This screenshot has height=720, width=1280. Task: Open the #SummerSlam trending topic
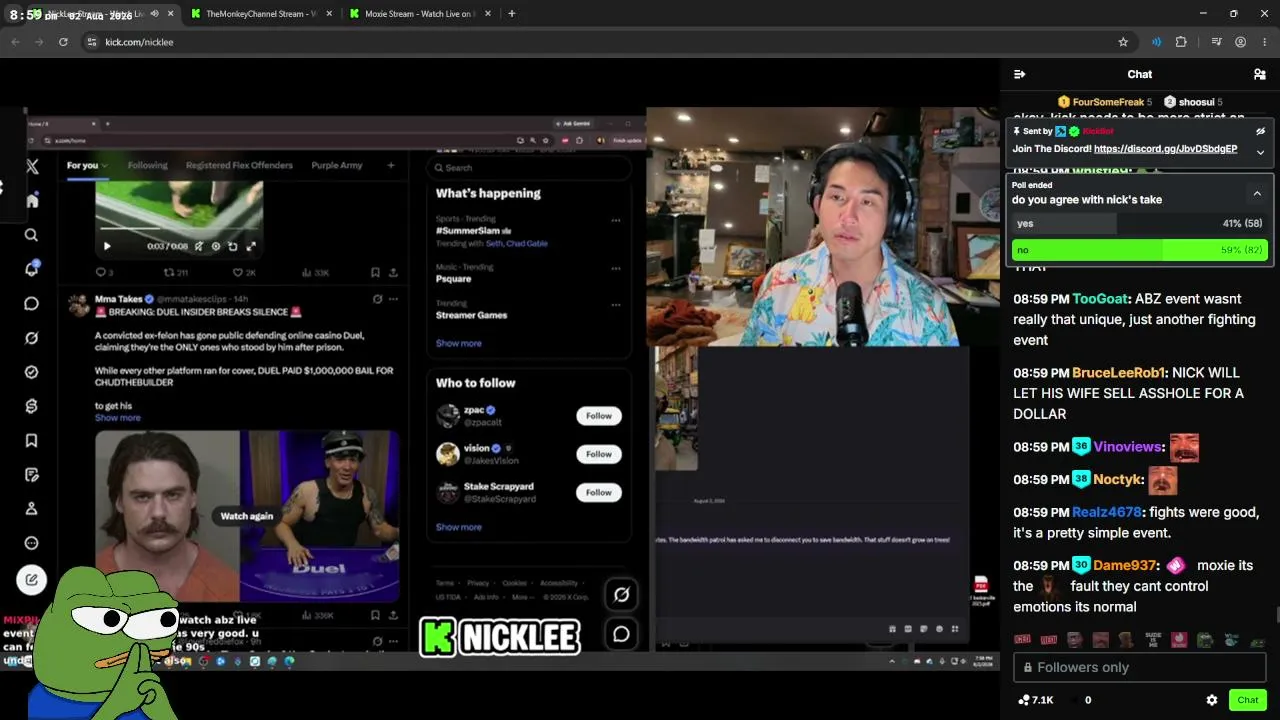[468, 231]
